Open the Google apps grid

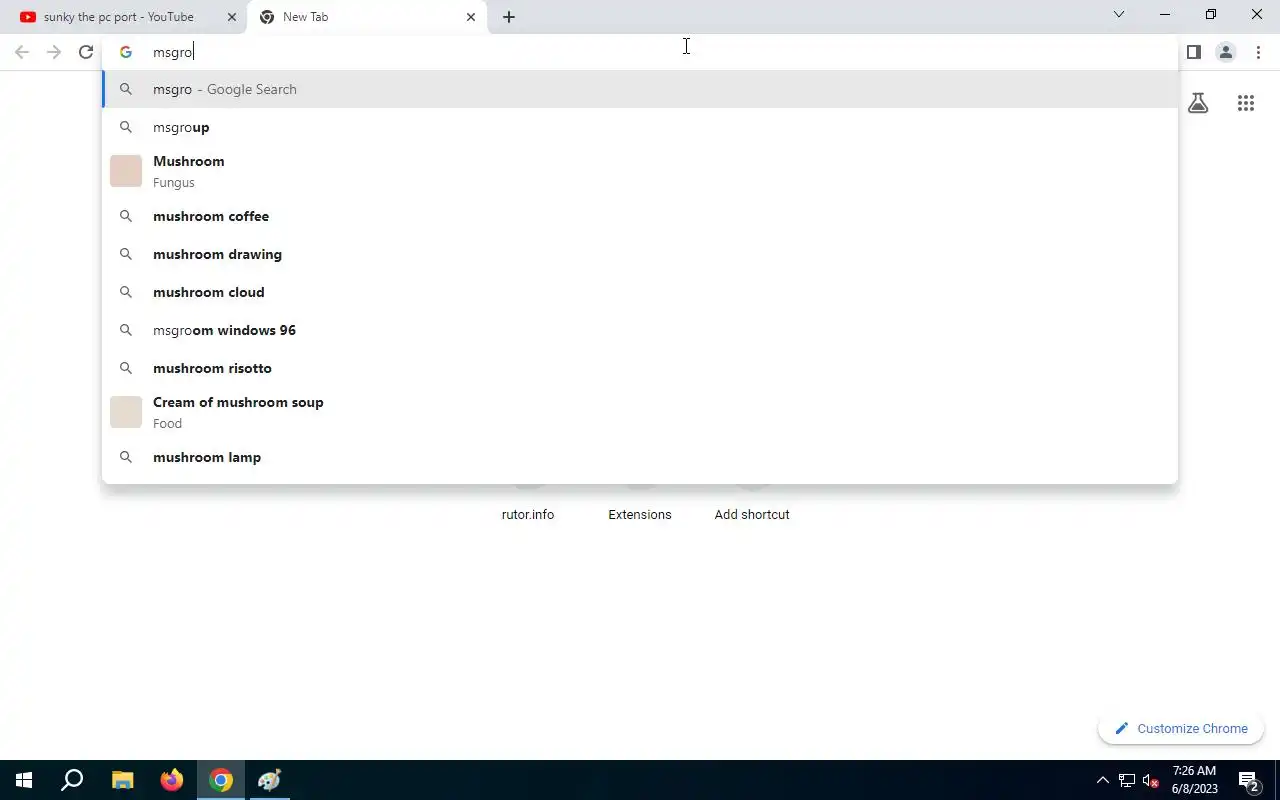click(x=1245, y=103)
